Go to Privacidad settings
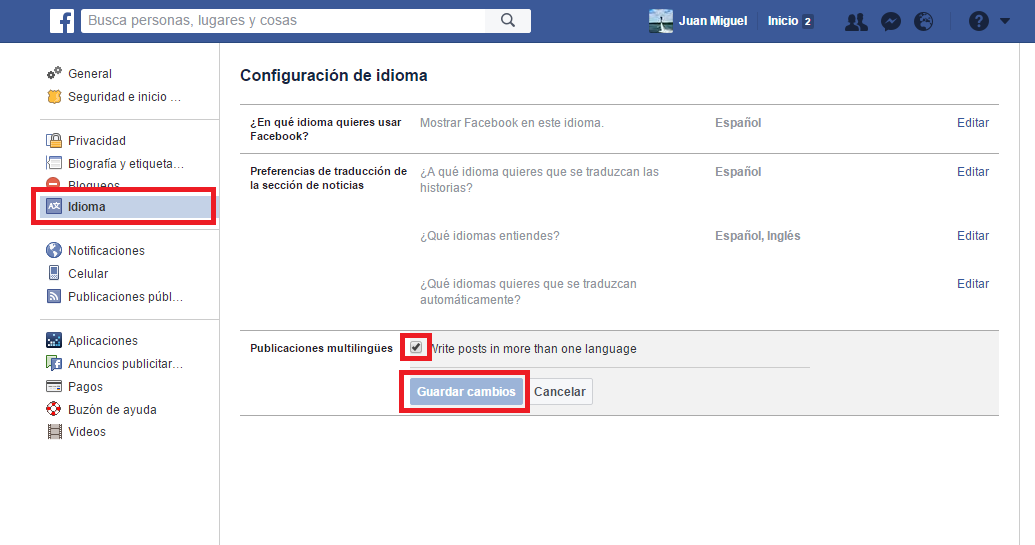Screen dimensions: 1035x545 (96, 141)
